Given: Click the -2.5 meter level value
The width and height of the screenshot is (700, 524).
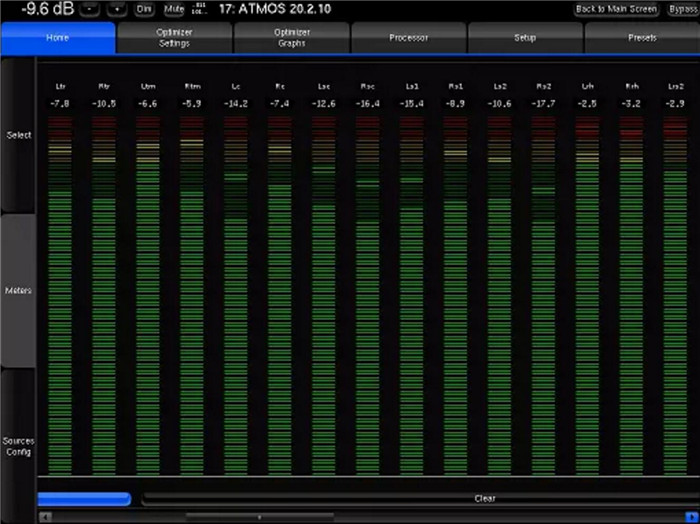Looking at the screenshot, I should 587,104.
